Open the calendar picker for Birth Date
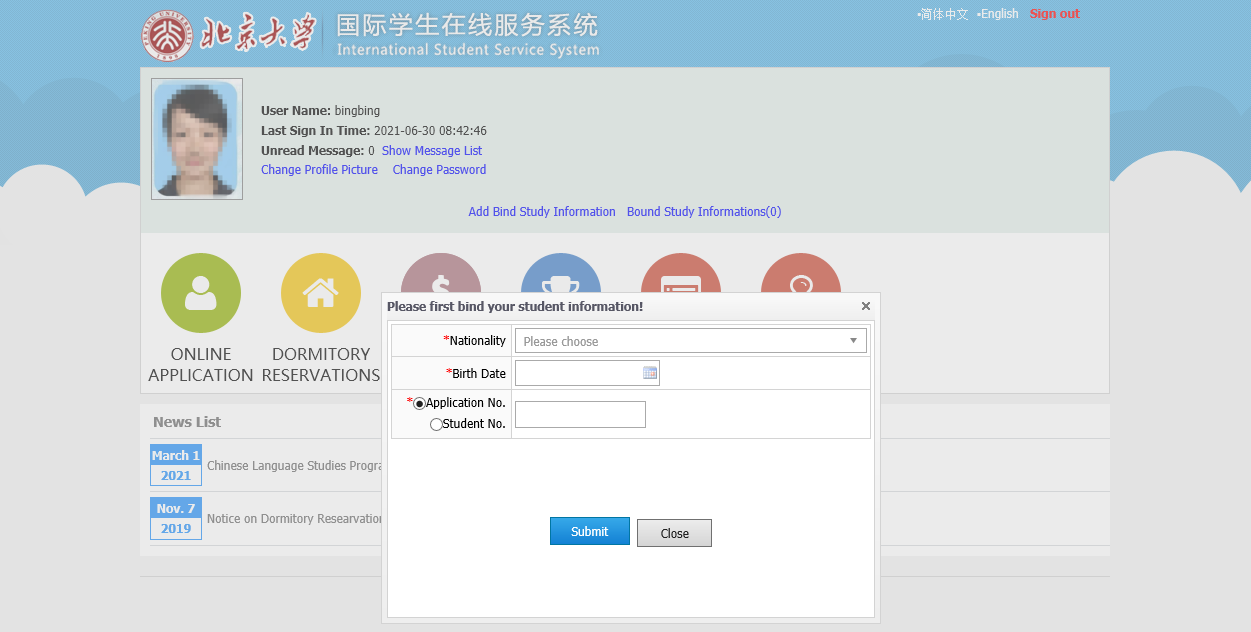 pyautogui.click(x=650, y=373)
